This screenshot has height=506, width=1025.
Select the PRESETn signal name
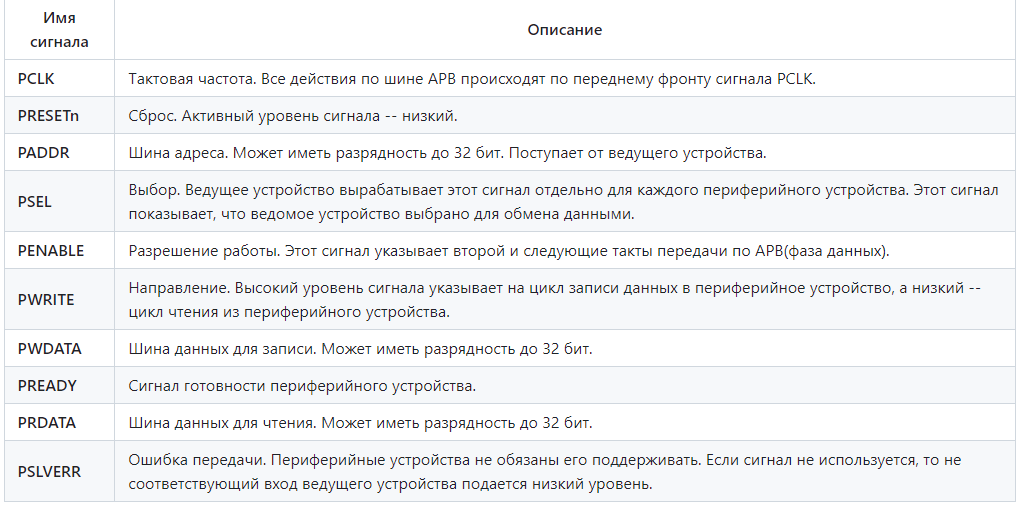click(48, 116)
